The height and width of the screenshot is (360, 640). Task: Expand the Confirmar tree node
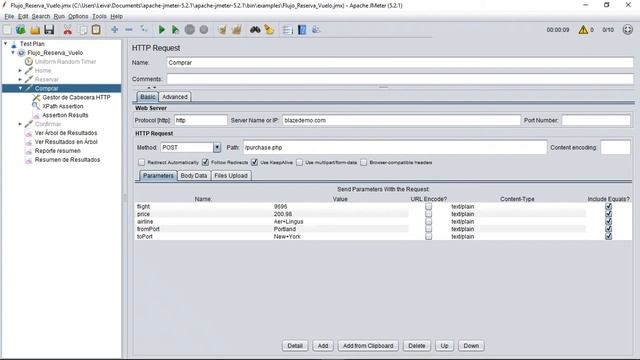click(x=20, y=124)
